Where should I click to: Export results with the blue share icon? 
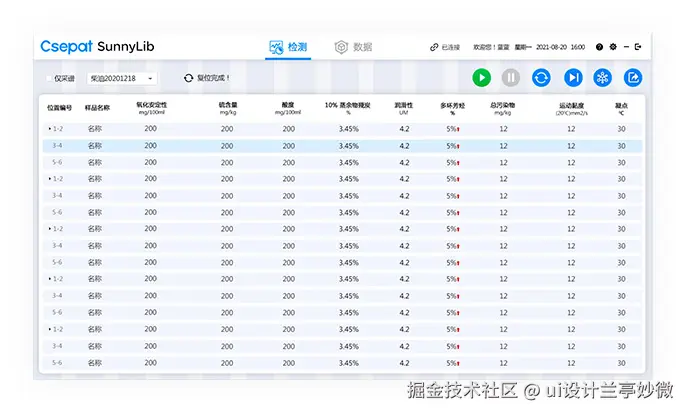tap(633, 78)
